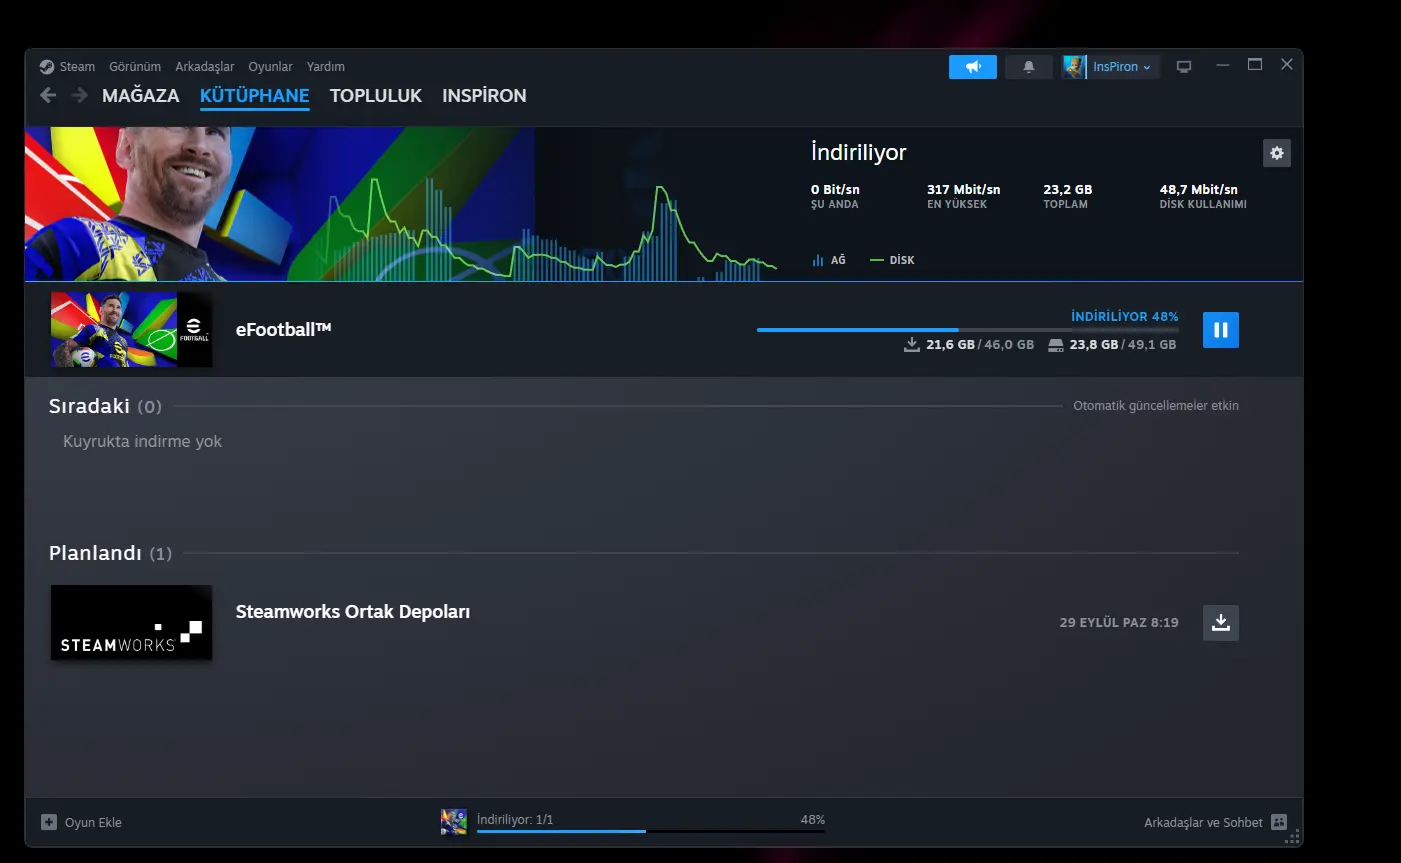This screenshot has width=1401, height=863.
Task: Click the Oyun Ekle button
Action: click(x=82, y=822)
